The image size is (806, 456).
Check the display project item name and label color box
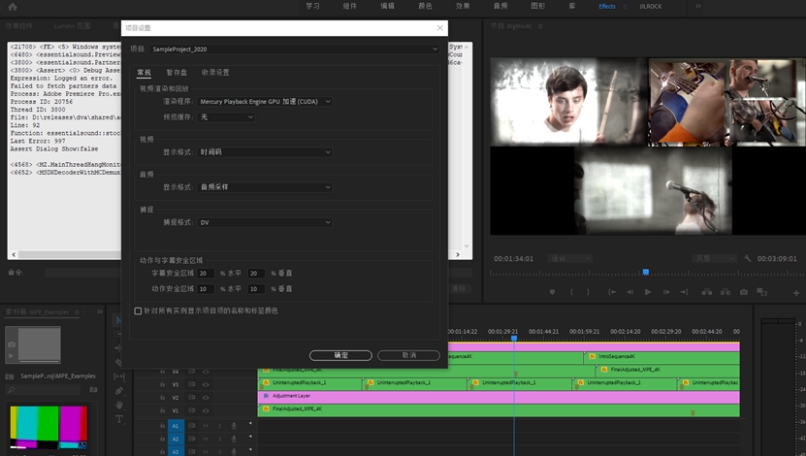click(138, 311)
